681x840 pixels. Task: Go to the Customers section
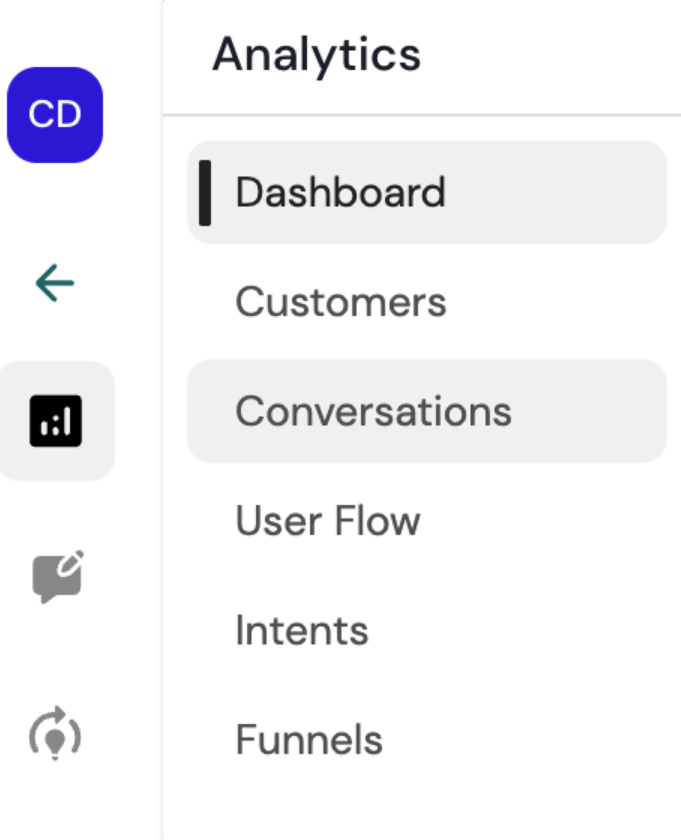(x=340, y=302)
